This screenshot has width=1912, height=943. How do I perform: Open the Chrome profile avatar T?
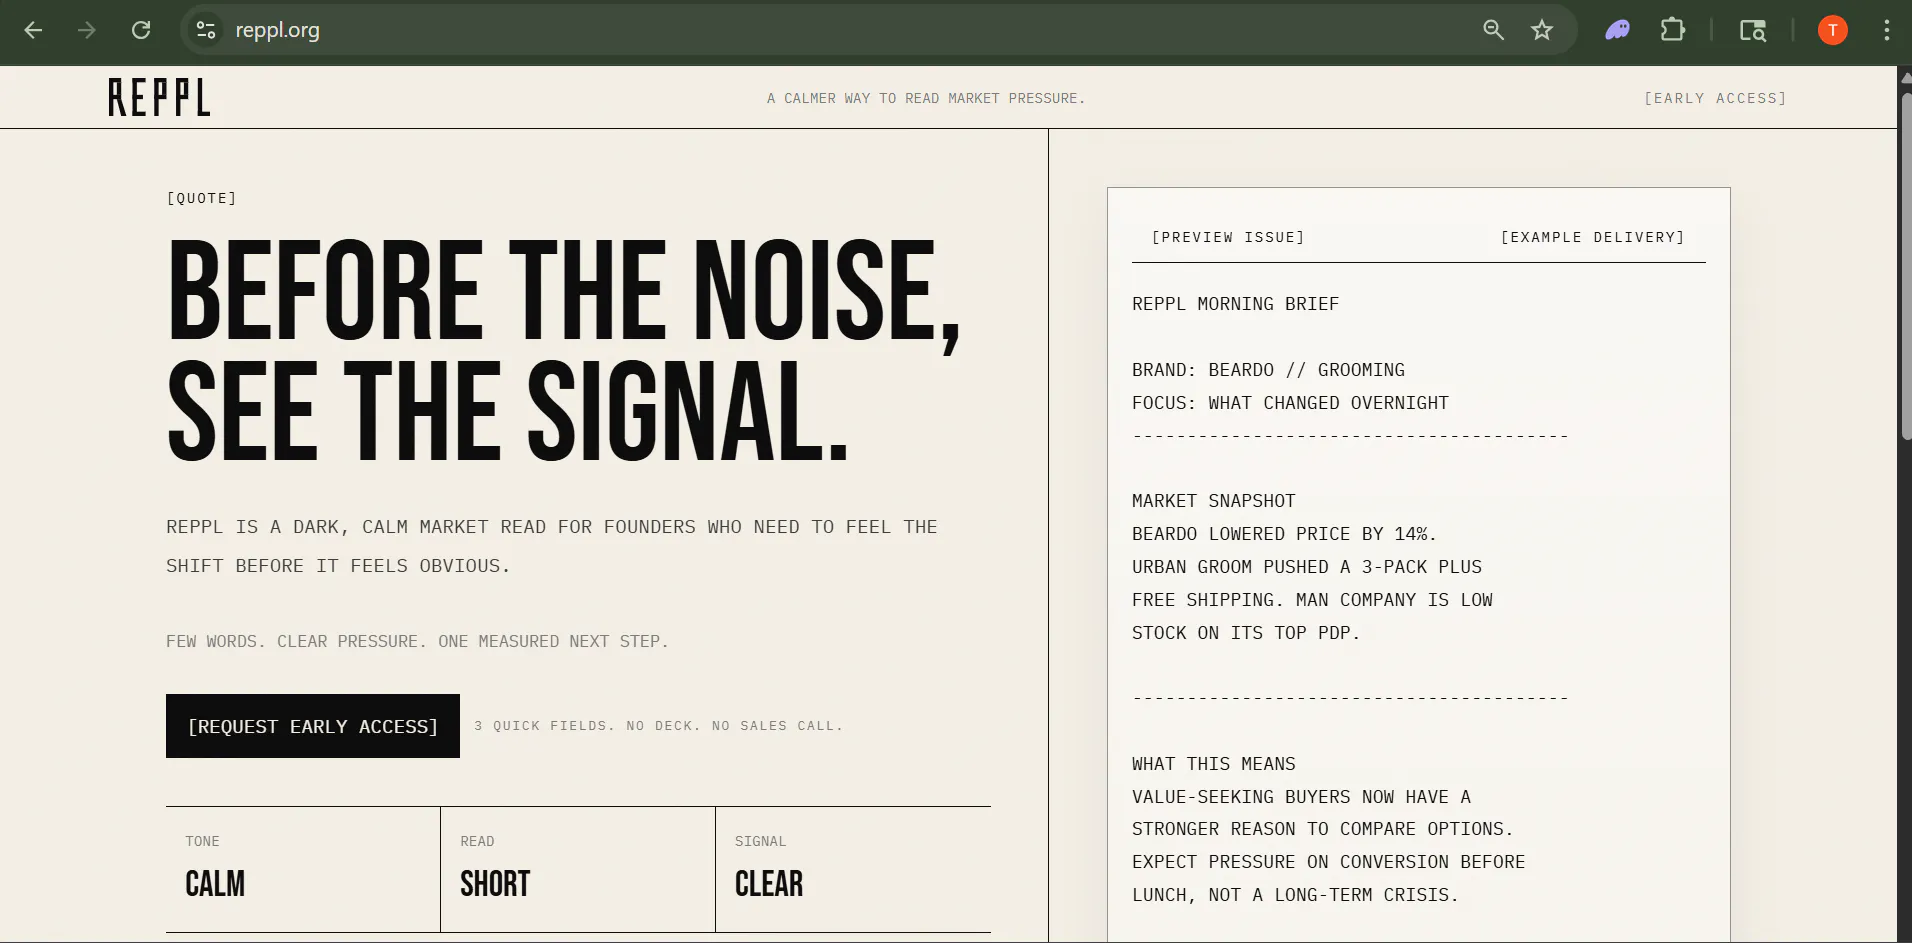point(1833,30)
